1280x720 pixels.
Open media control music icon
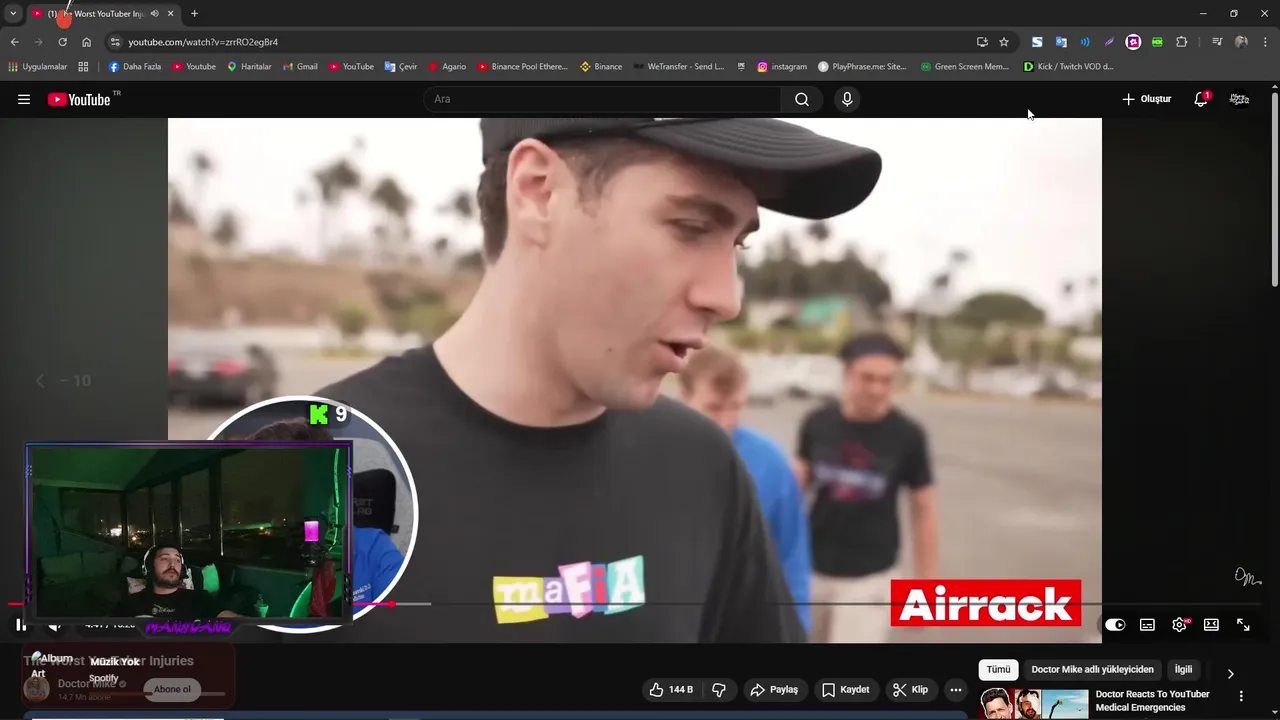click(1217, 42)
